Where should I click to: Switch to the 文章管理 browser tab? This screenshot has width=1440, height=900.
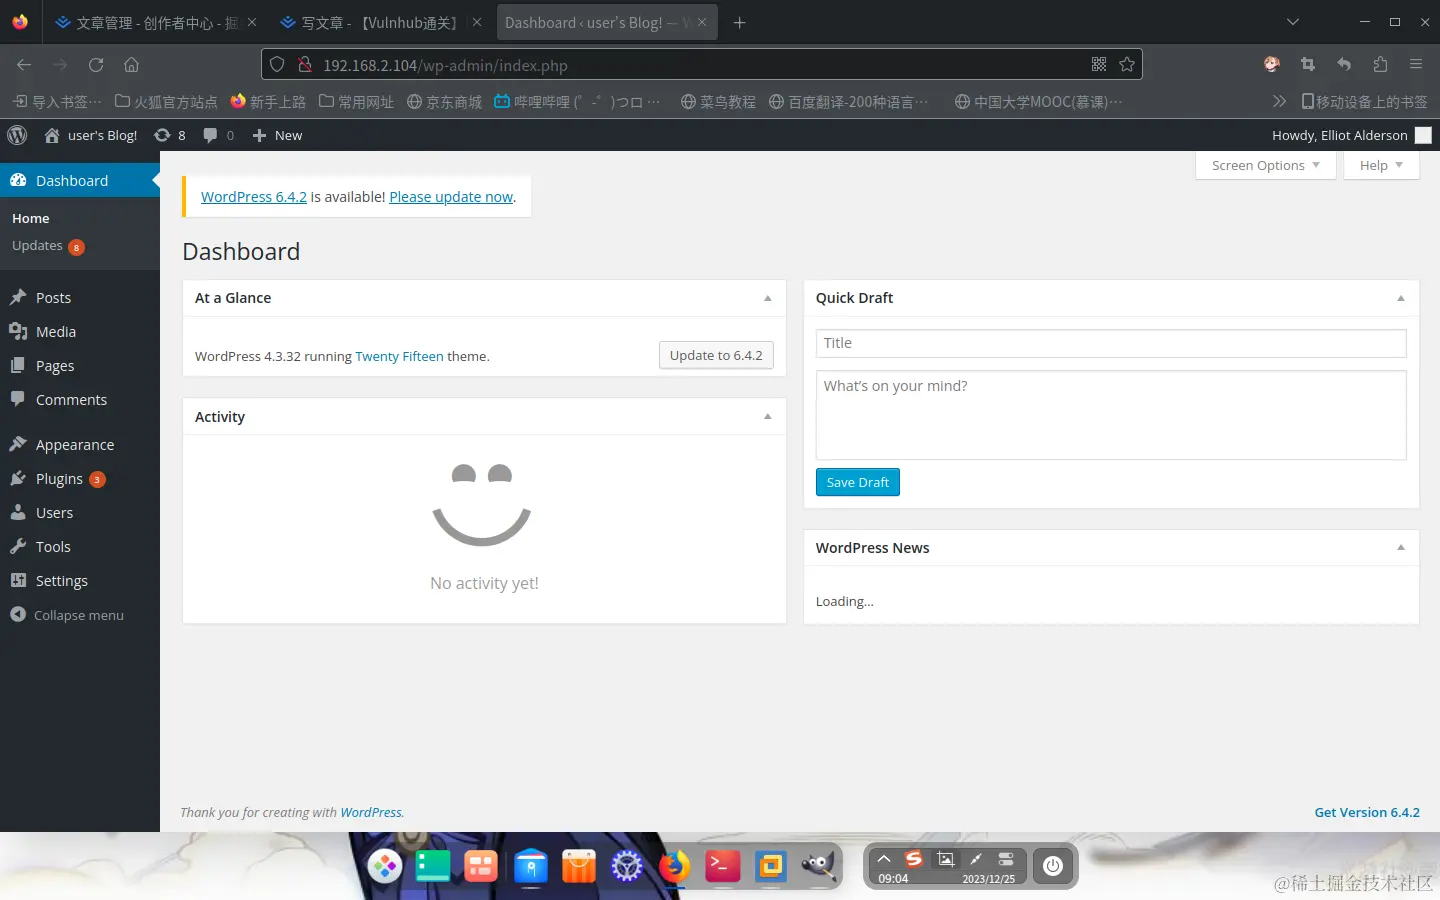coord(155,22)
